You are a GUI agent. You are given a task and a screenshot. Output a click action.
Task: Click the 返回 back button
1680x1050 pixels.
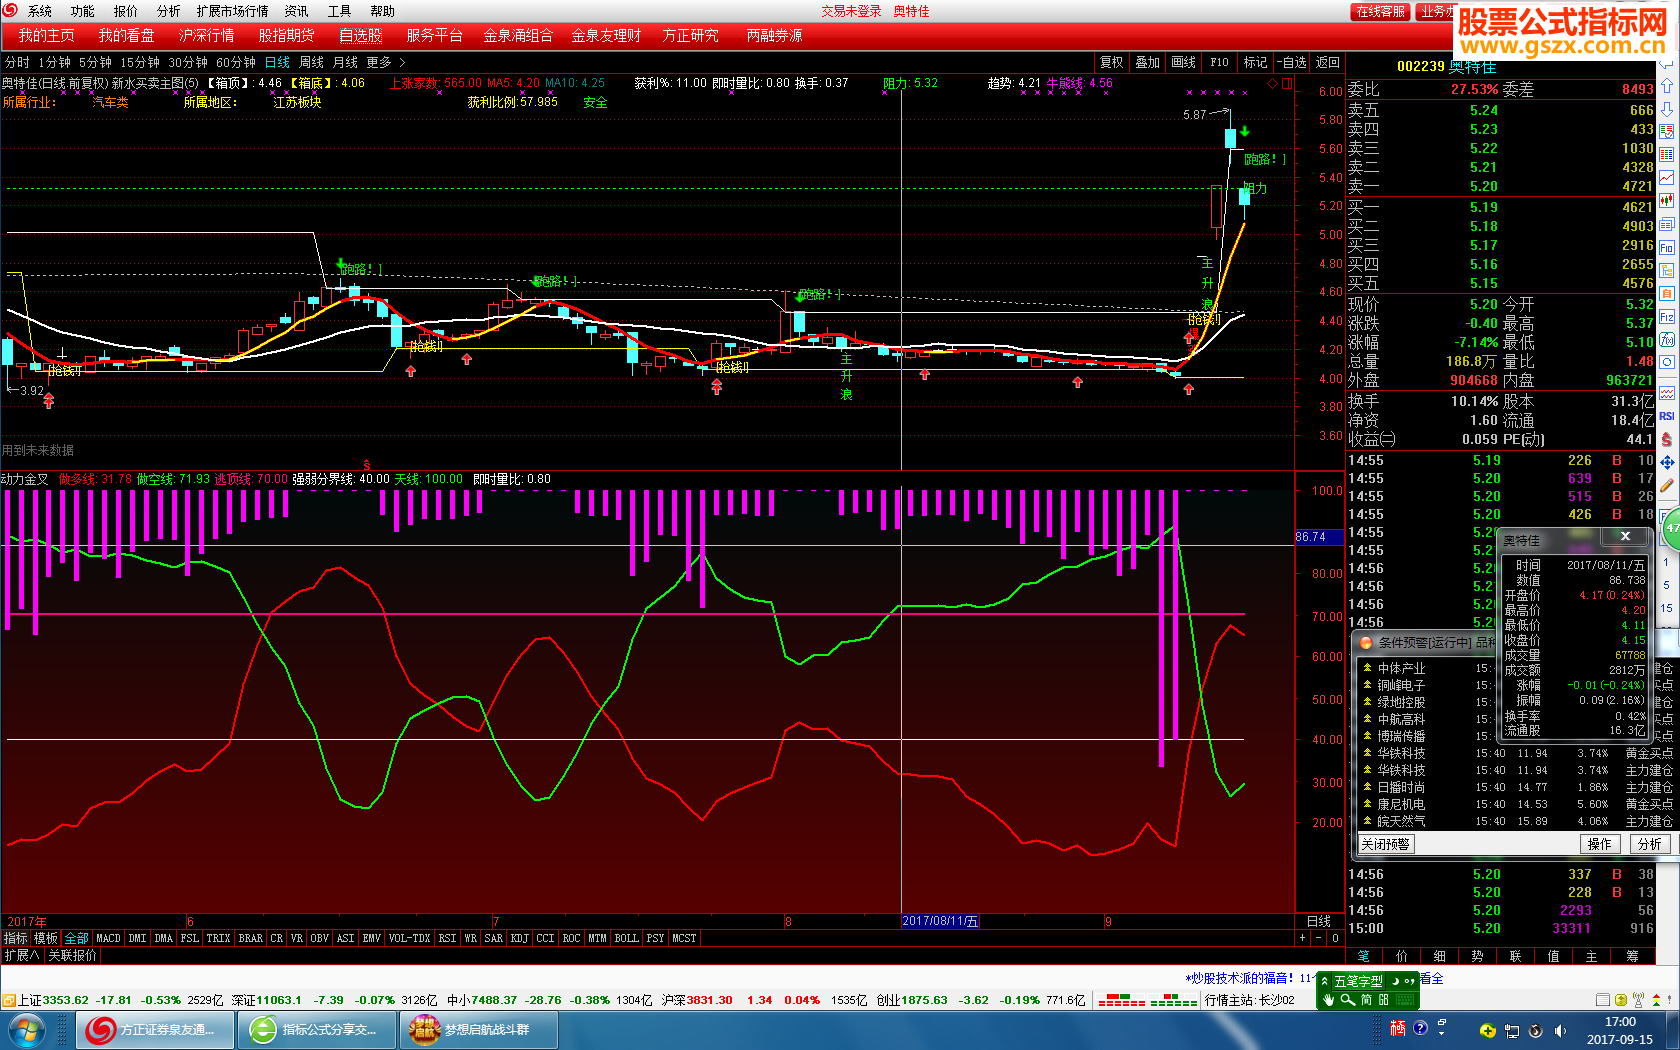[1327, 62]
